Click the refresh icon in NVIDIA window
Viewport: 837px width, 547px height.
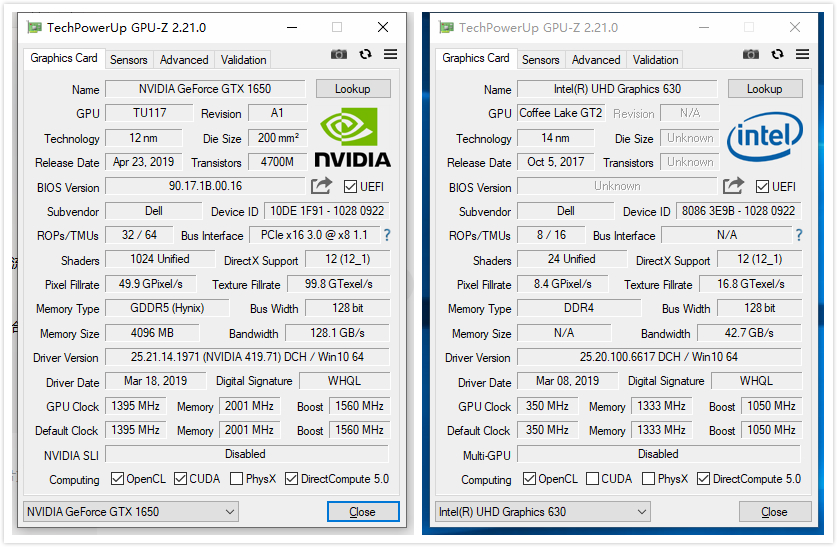(366, 54)
